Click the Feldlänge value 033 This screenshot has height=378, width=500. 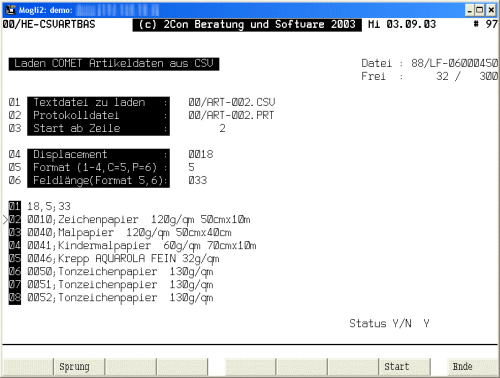point(198,180)
